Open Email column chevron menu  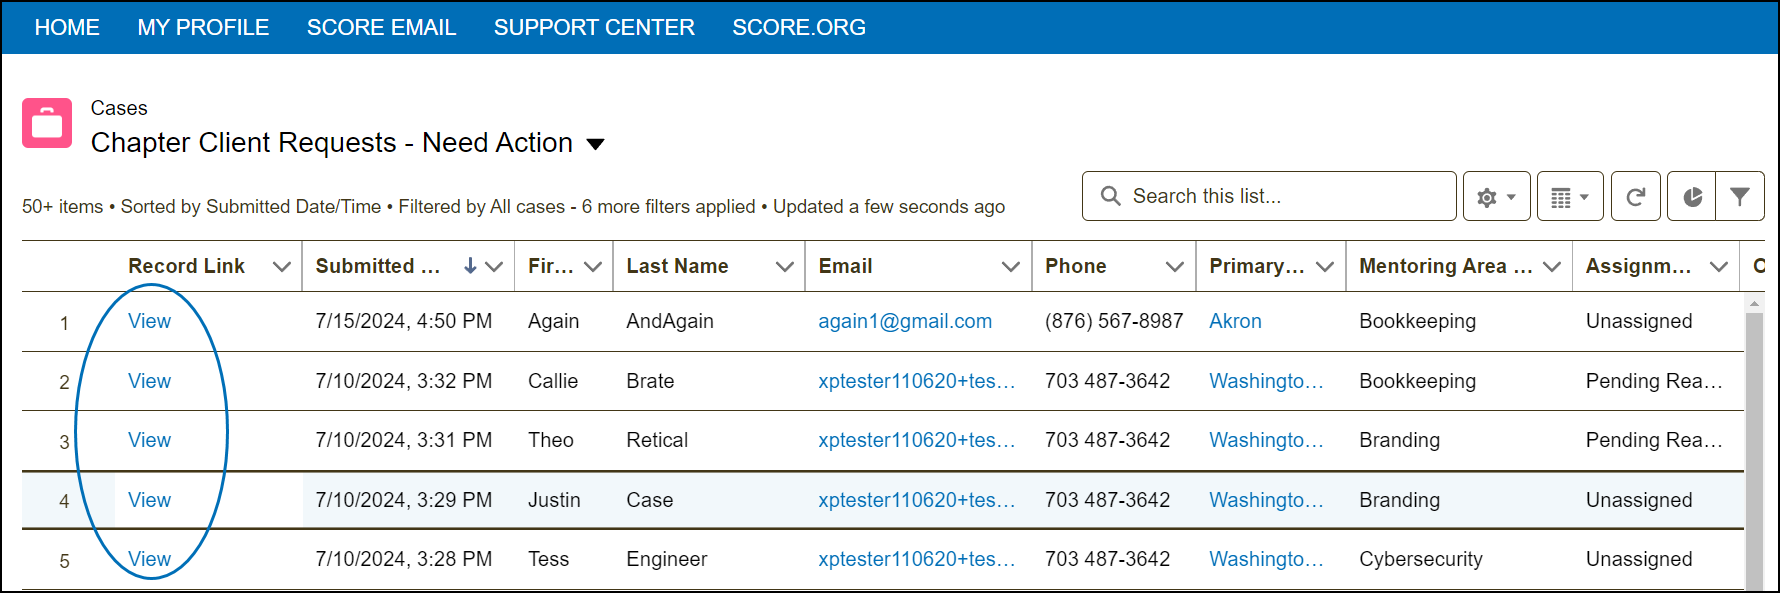click(x=1011, y=267)
